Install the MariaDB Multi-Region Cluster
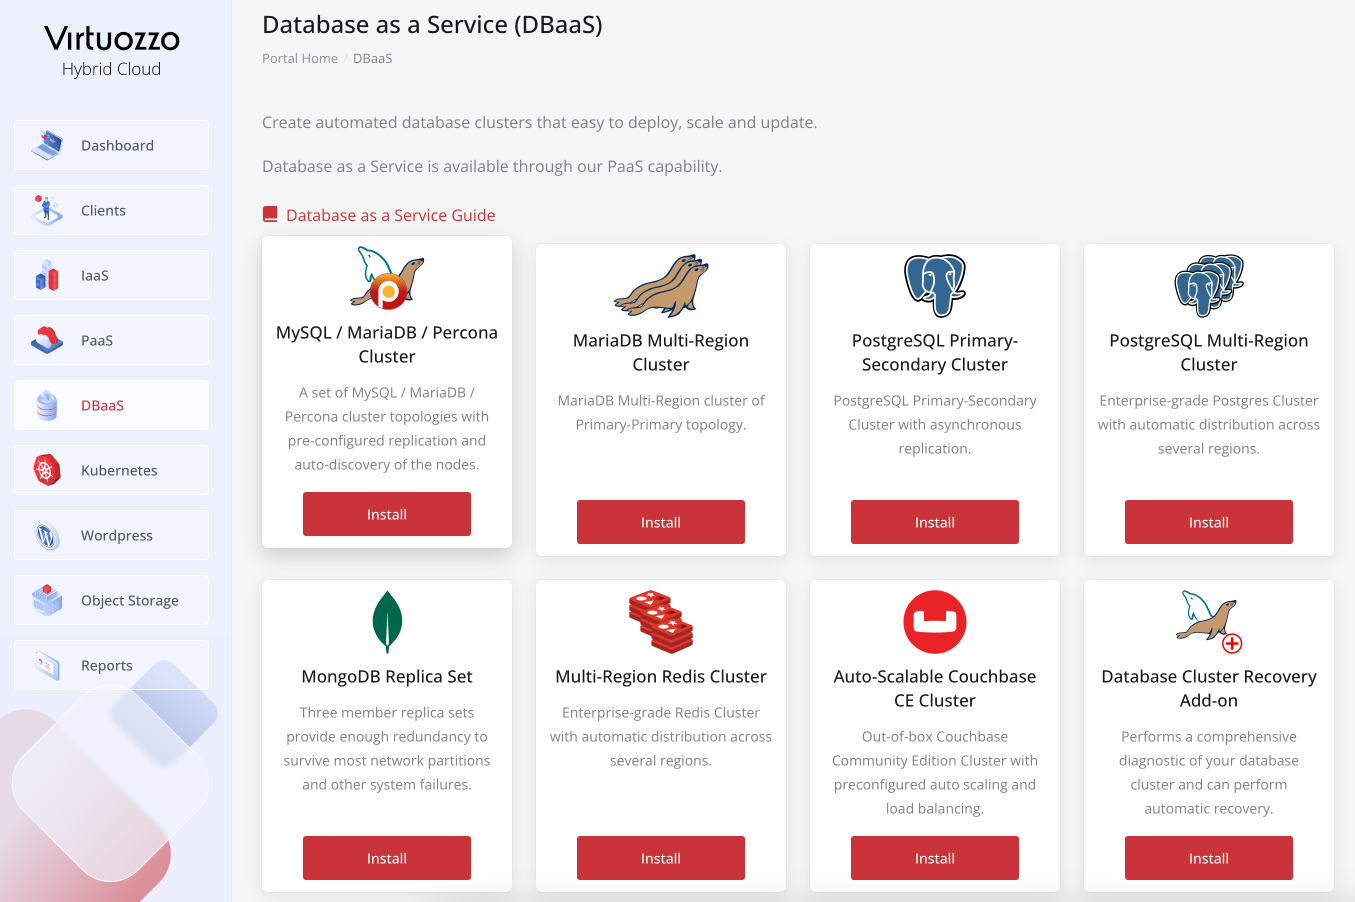This screenshot has height=902, width=1355. pyautogui.click(x=661, y=522)
